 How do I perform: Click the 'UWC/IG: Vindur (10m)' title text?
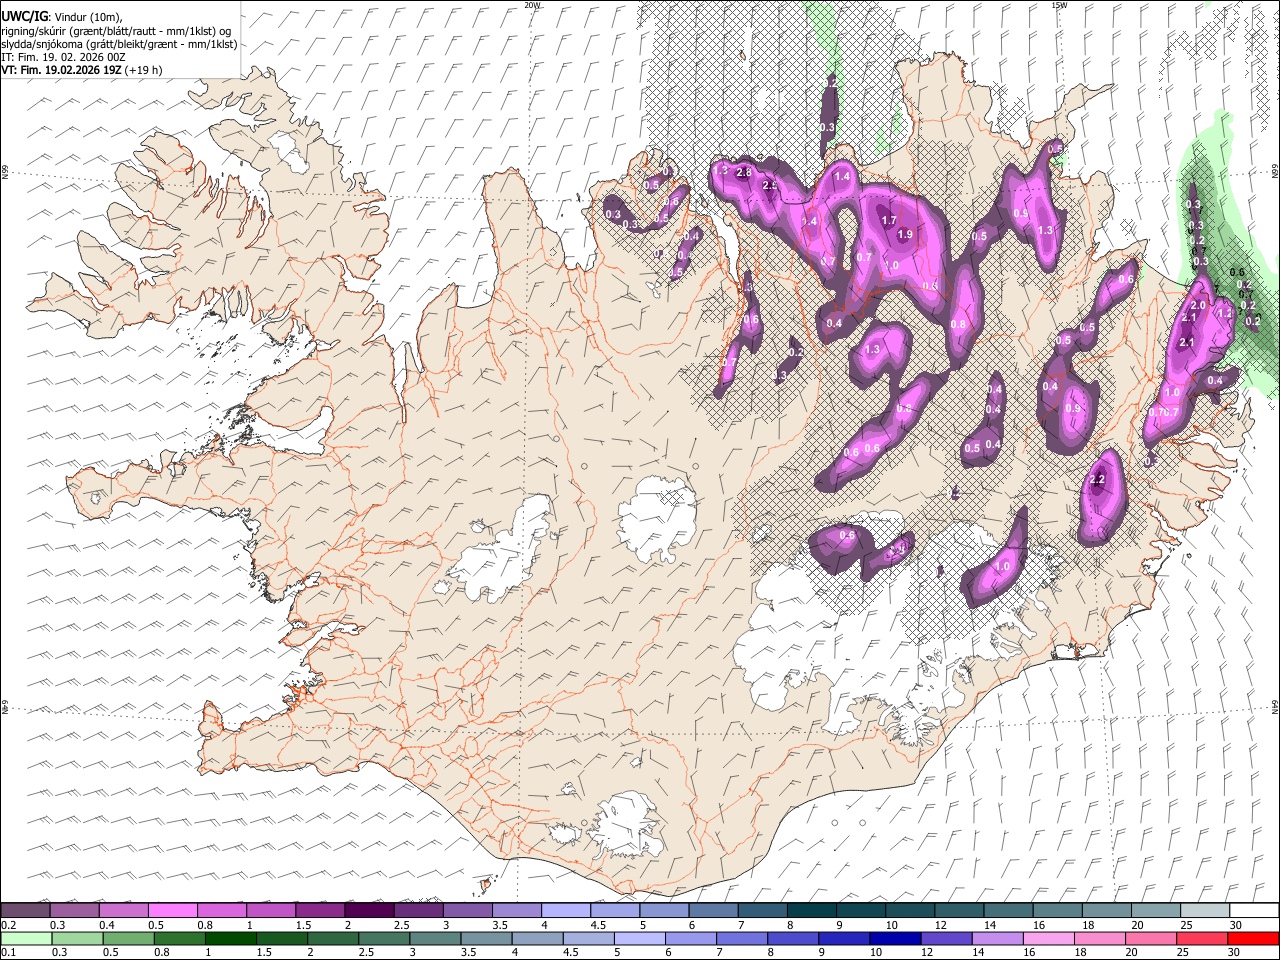pos(61,17)
